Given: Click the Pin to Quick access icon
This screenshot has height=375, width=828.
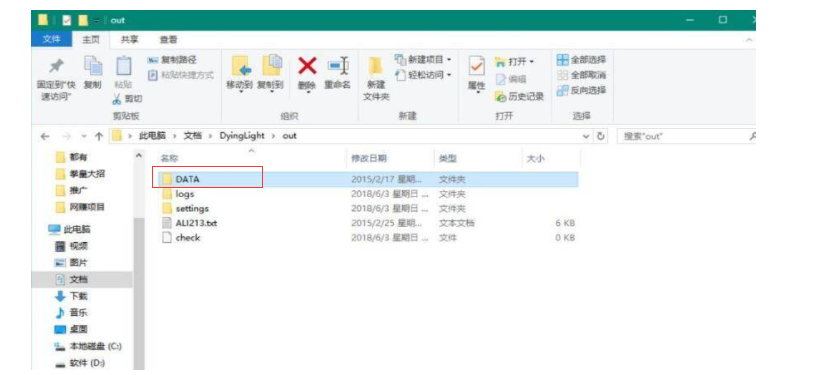Looking at the screenshot, I should tap(55, 66).
